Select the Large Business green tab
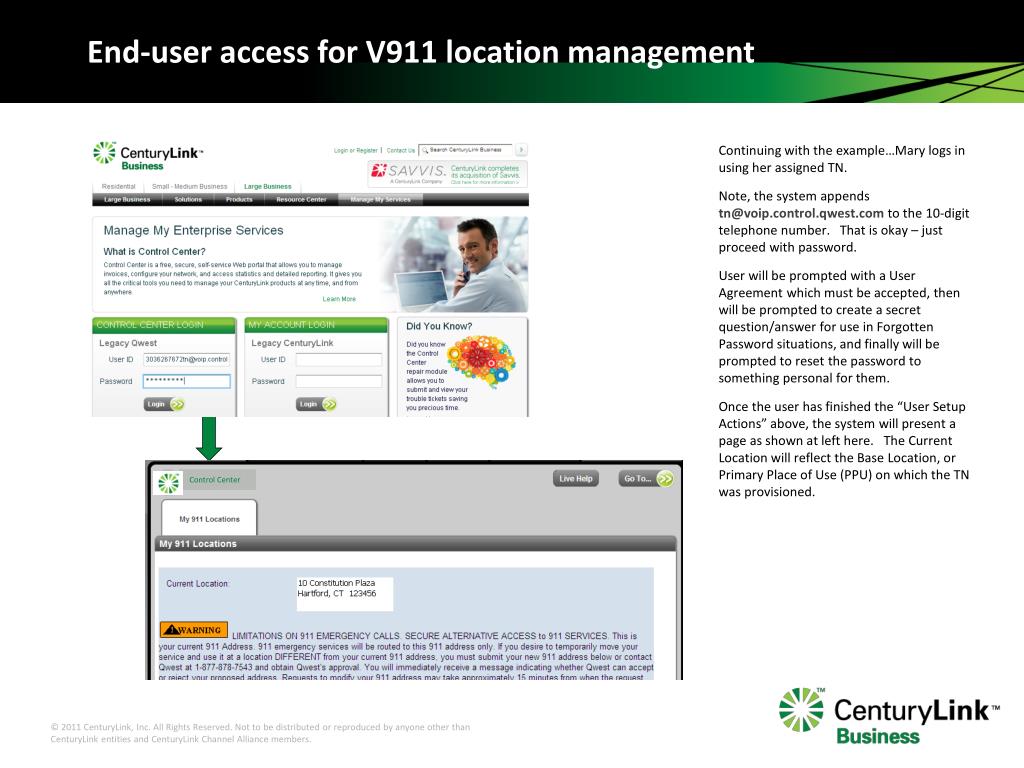Viewport: 1024px width, 768px height. 268,187
